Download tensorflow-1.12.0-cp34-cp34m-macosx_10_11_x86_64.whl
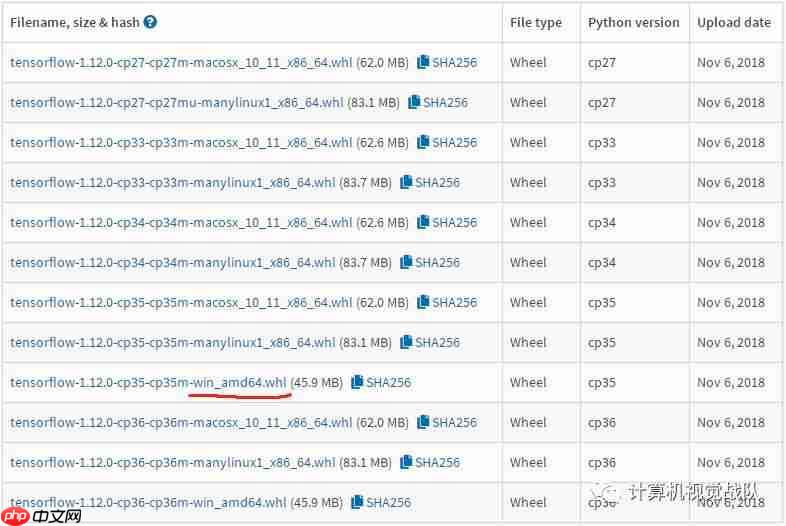Image resolution: width=786 pixels, height=526 pixels. (181, 223)
